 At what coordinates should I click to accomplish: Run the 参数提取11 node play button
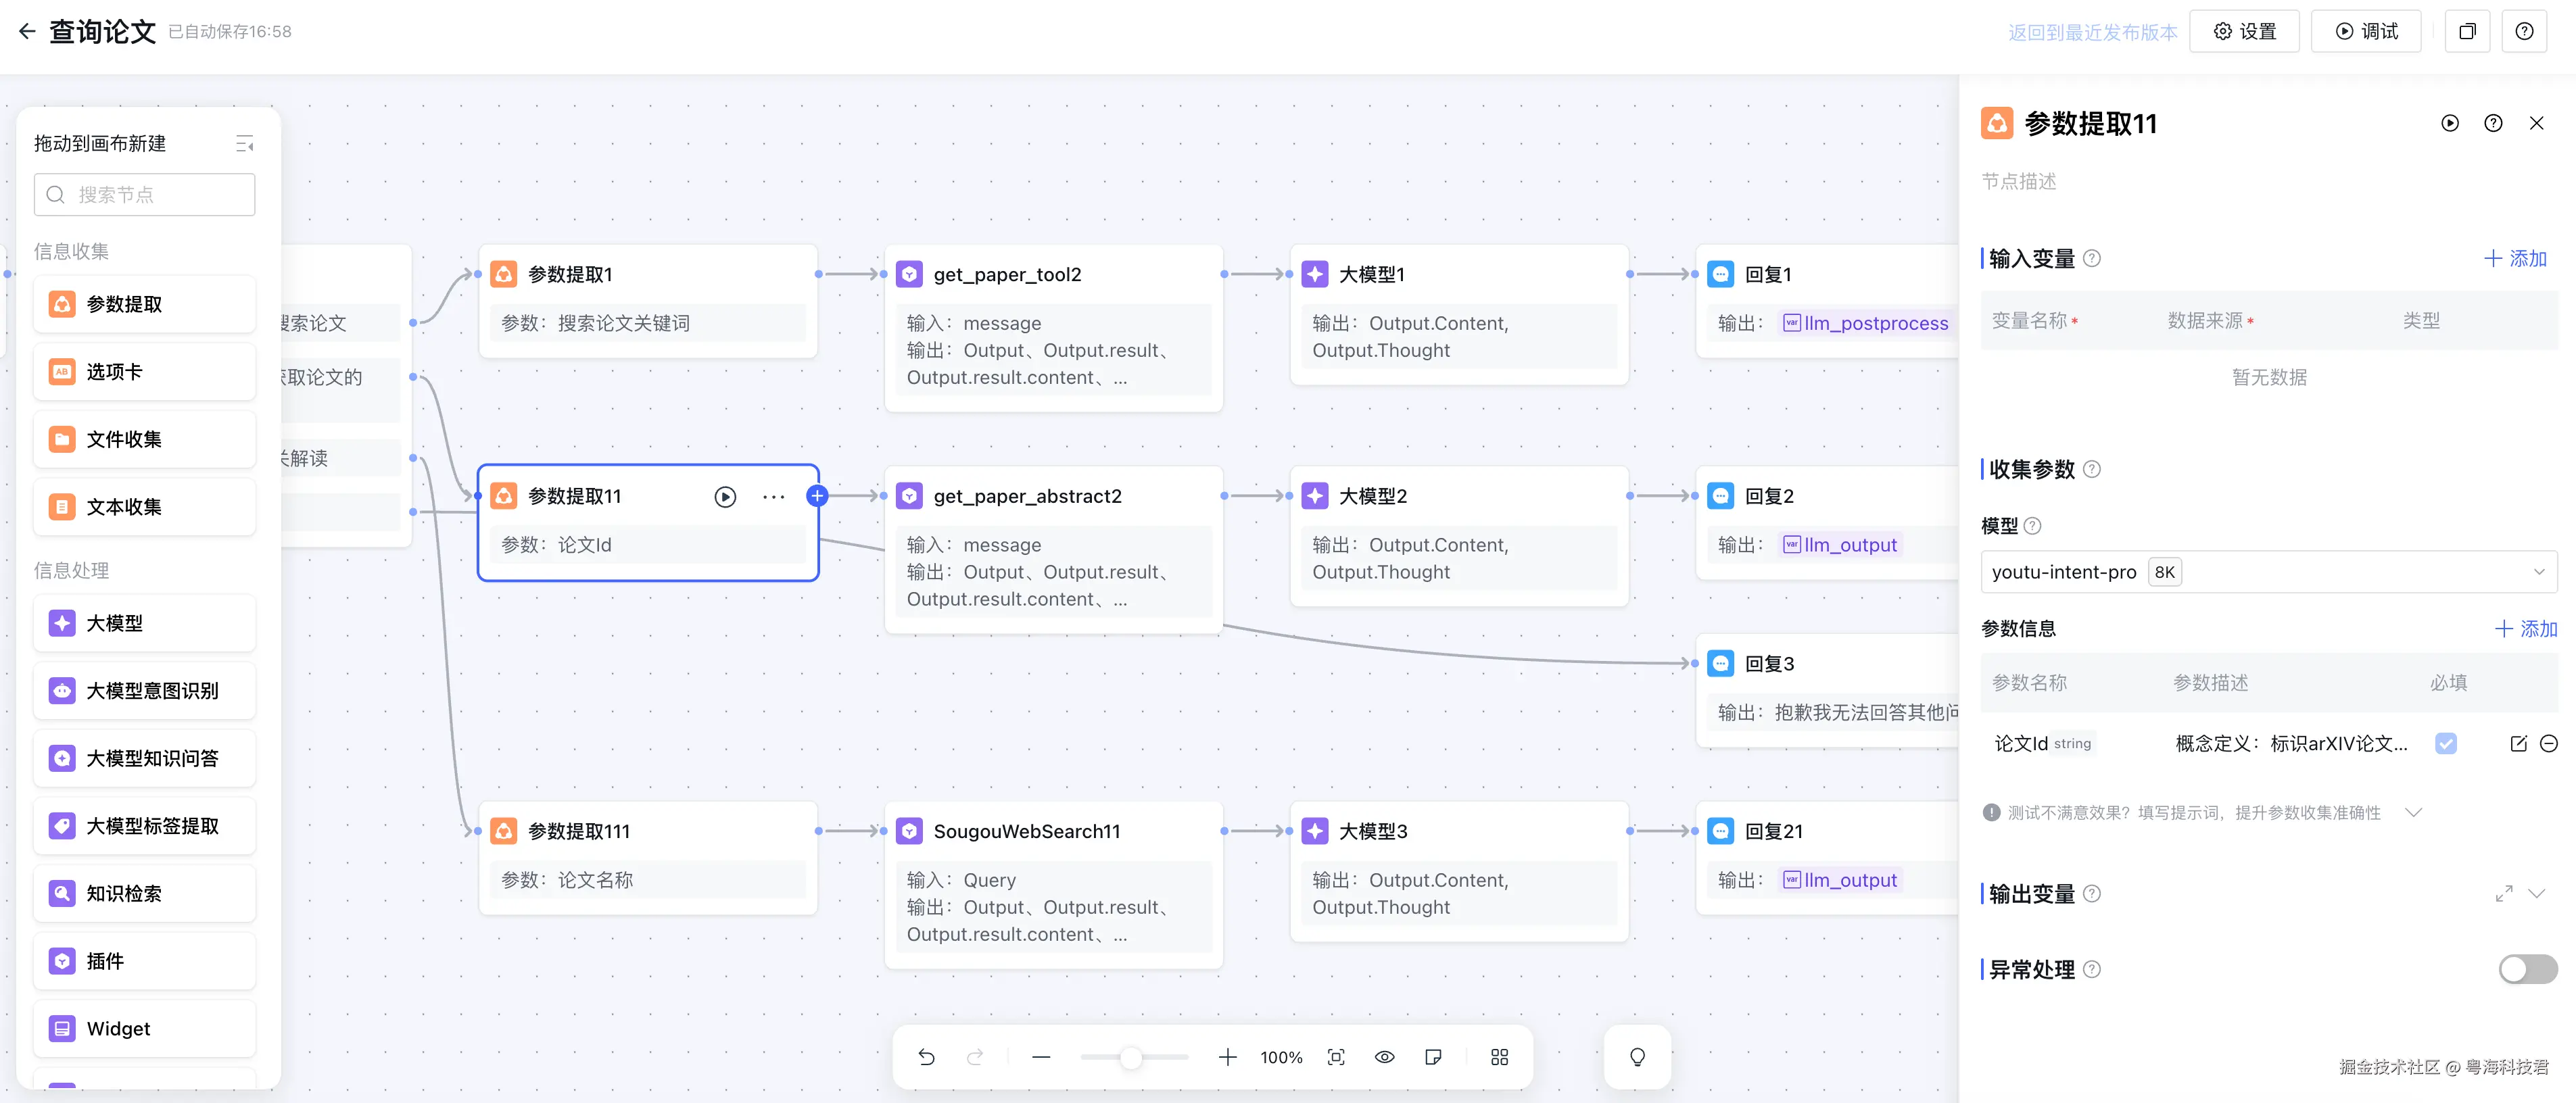tap(725, 497)
